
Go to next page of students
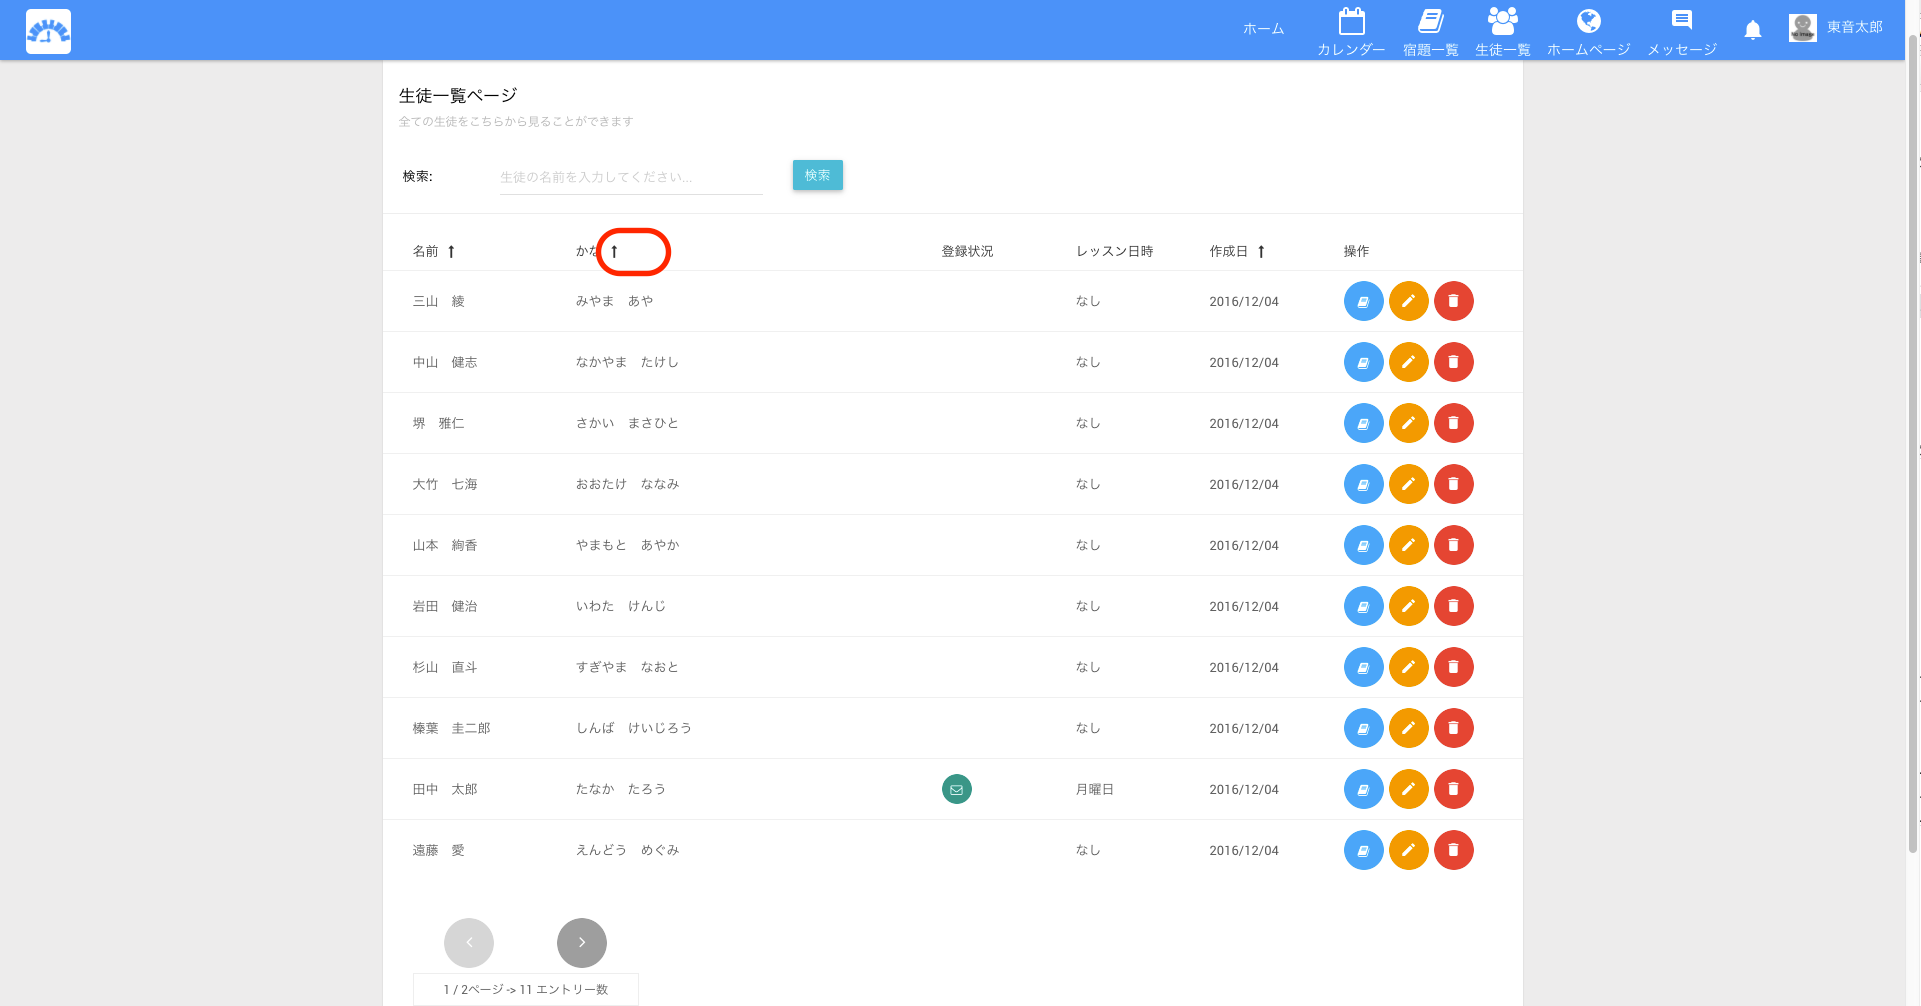coord(581,943)
